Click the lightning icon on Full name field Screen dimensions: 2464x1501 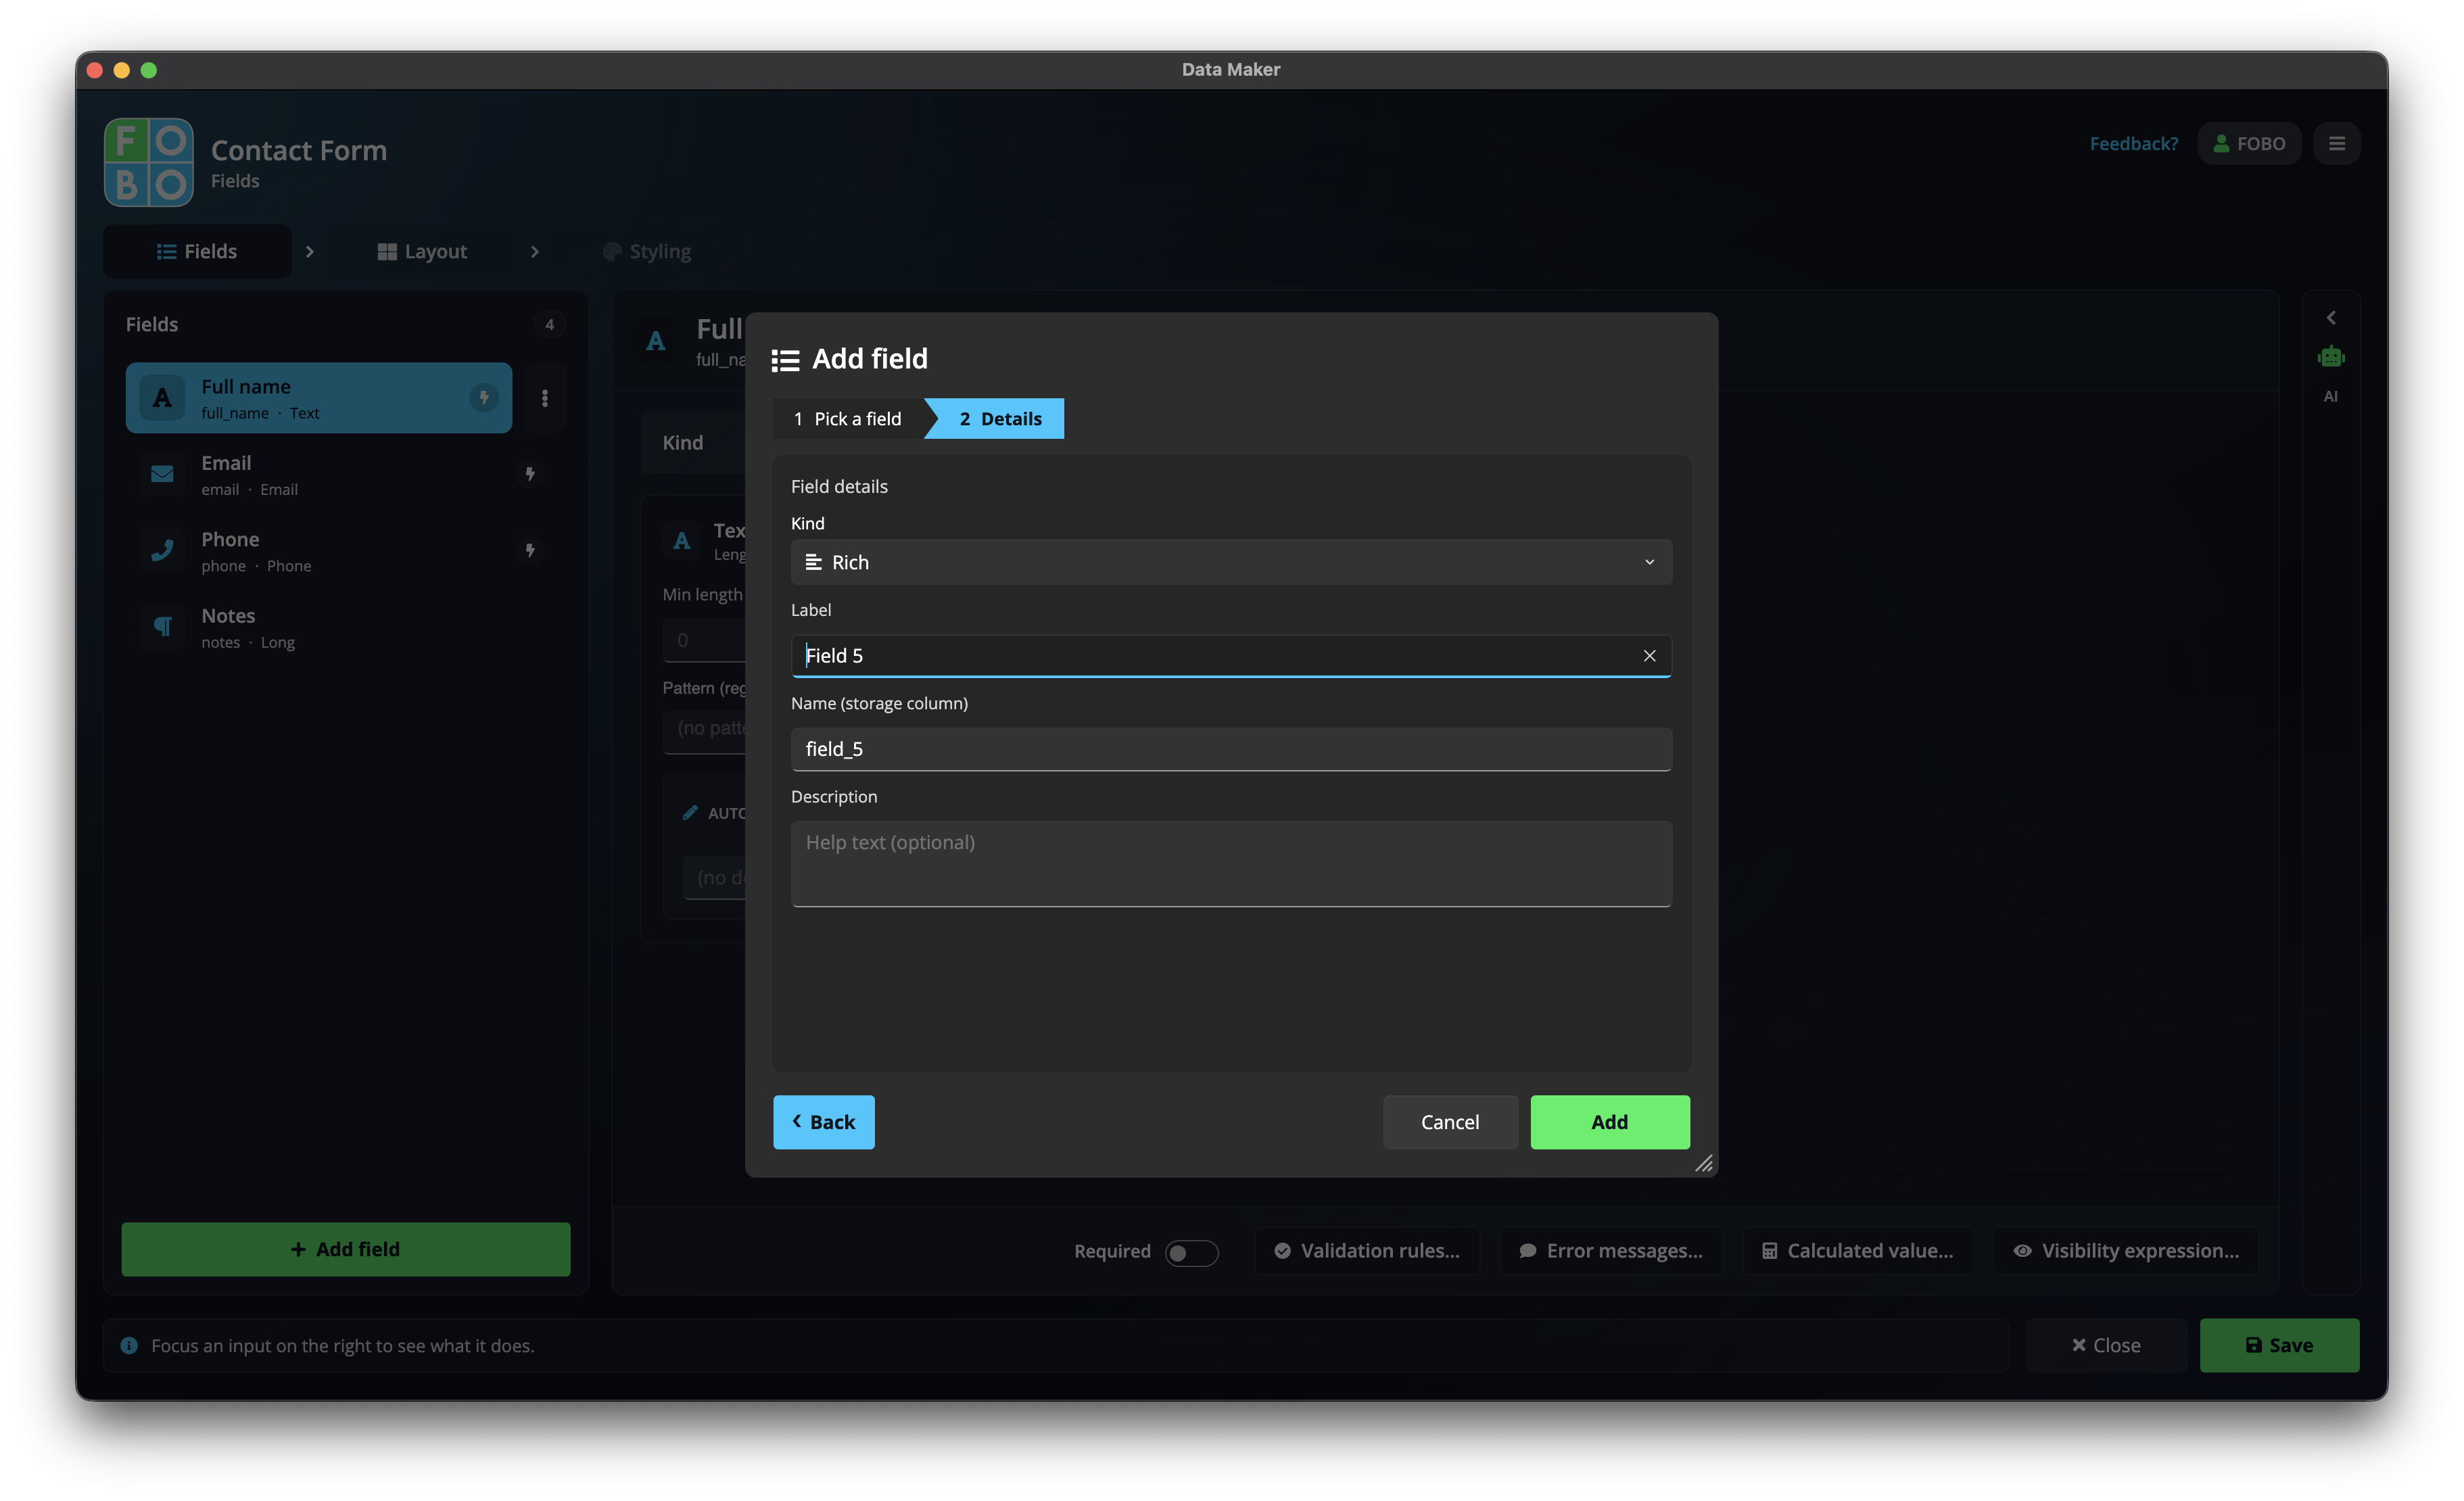pos(484,398)
